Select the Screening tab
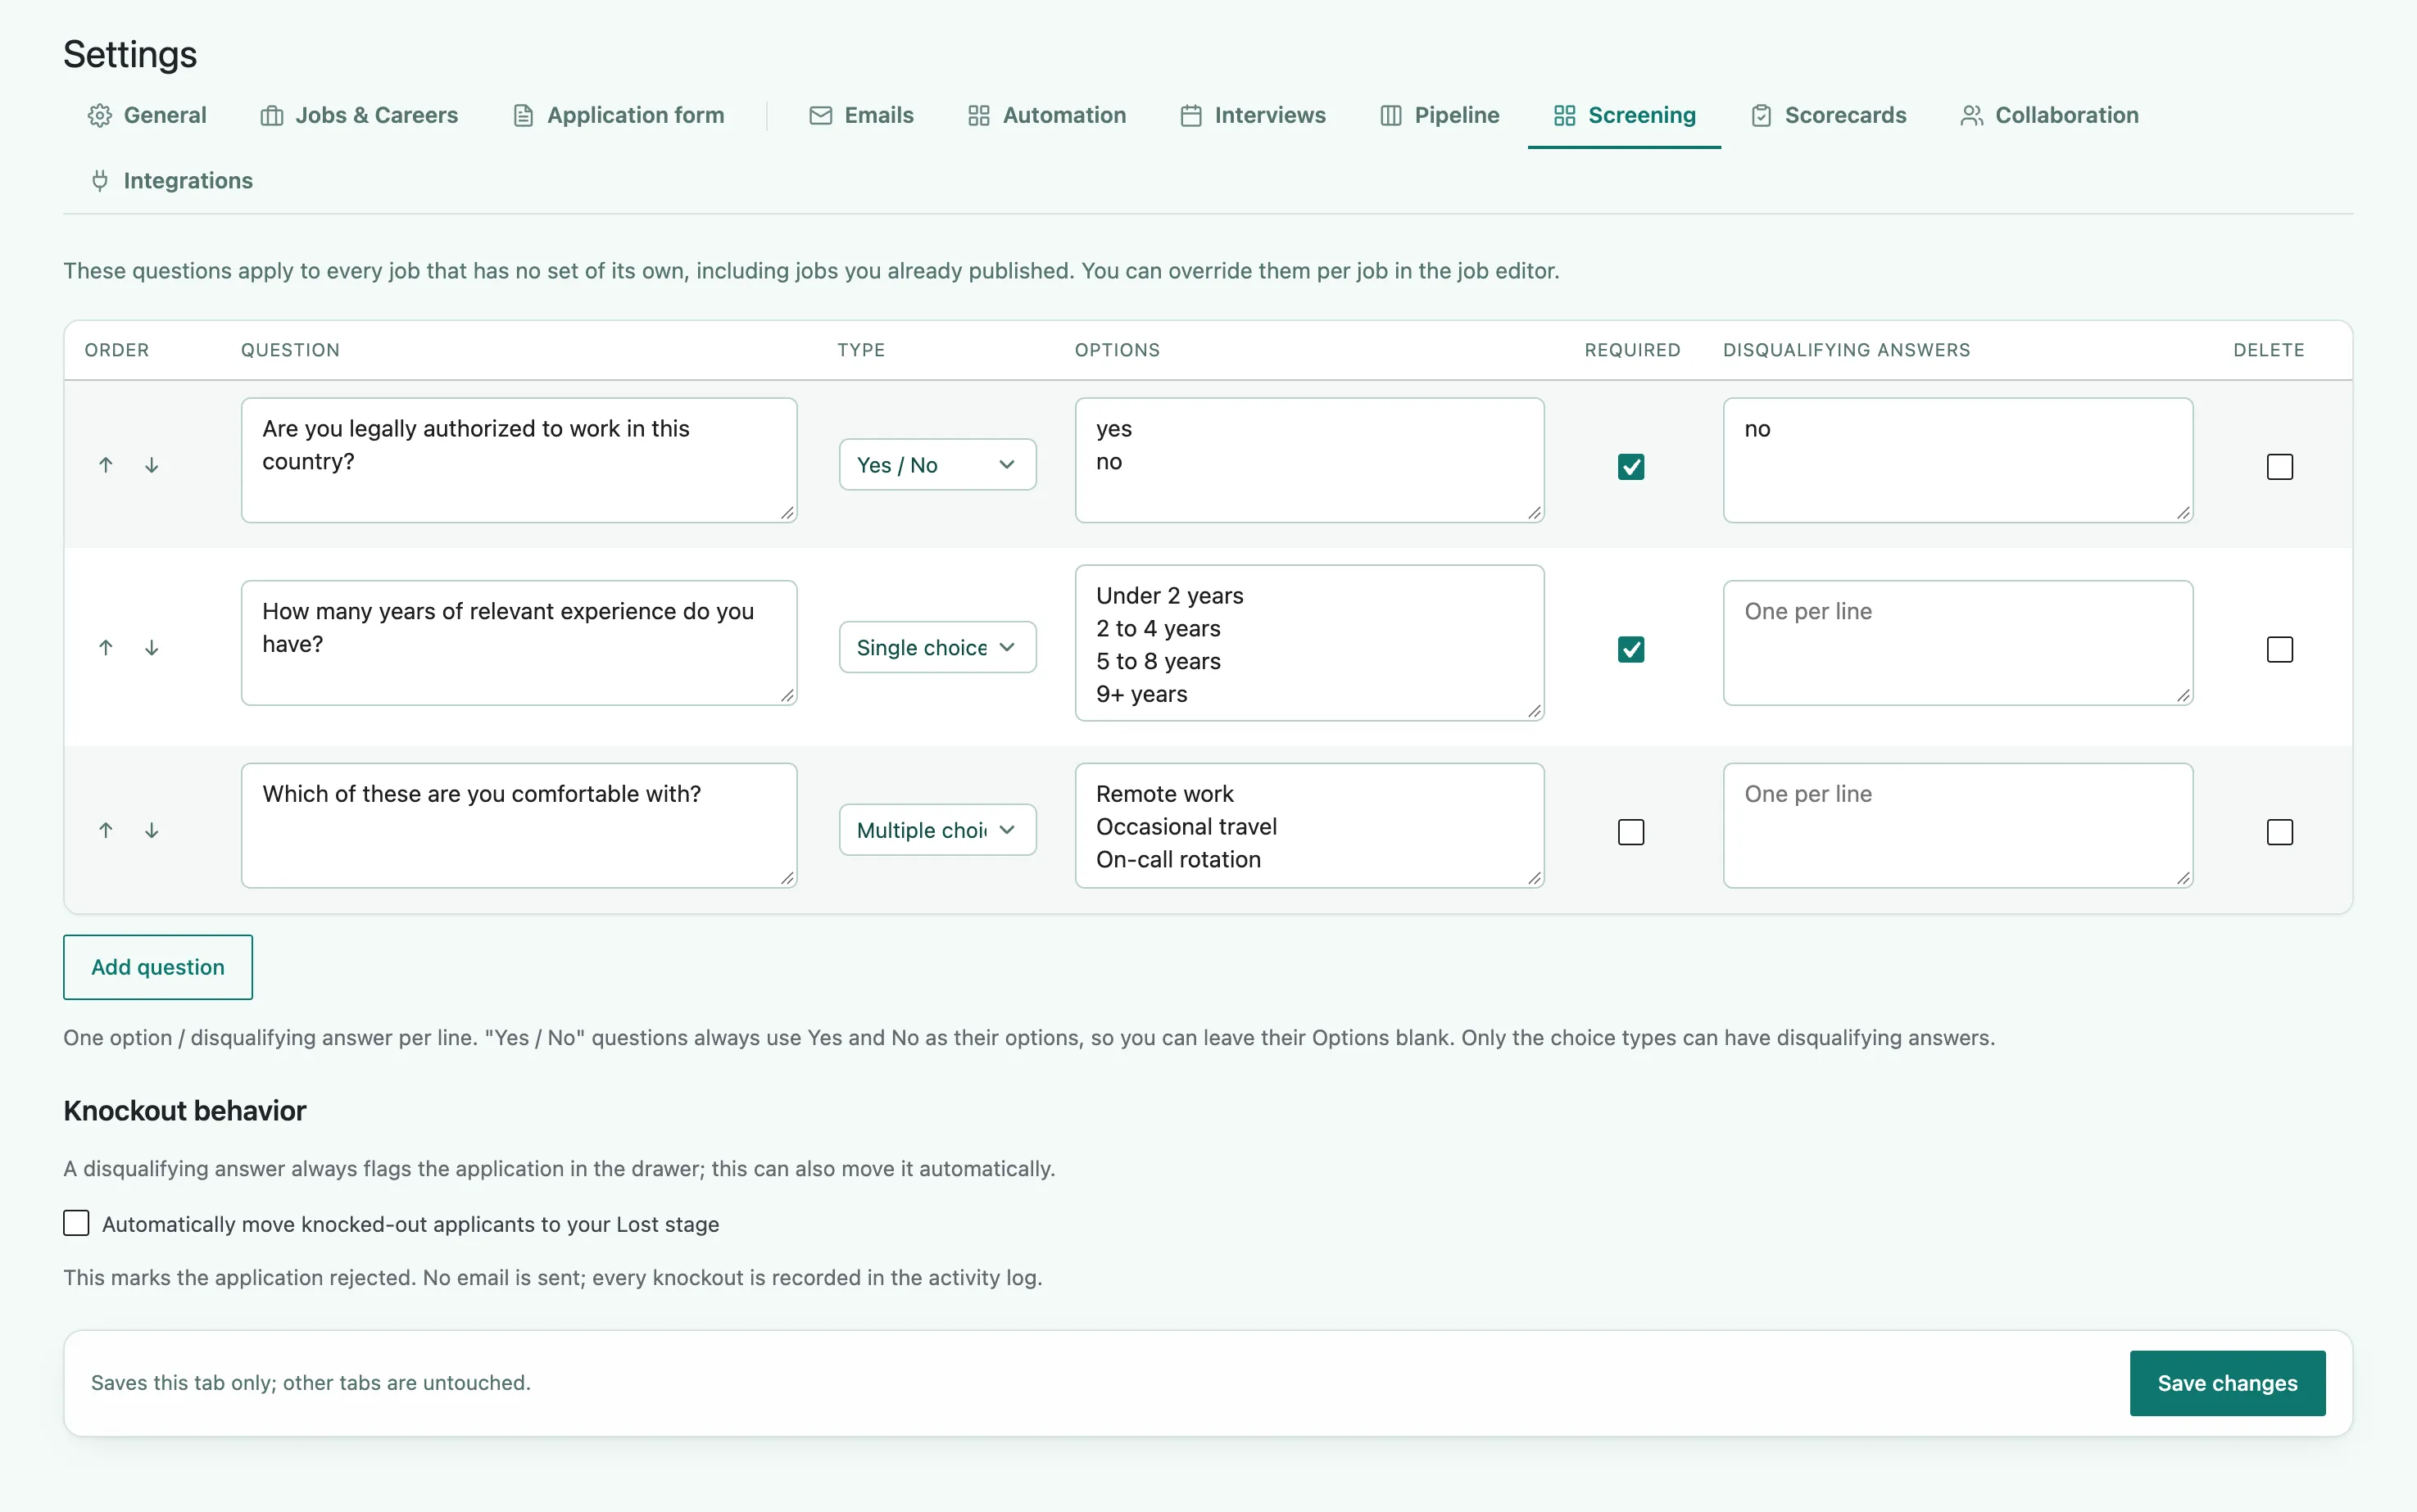This screenshot has height=1512, width=2417. (1625, 115)
